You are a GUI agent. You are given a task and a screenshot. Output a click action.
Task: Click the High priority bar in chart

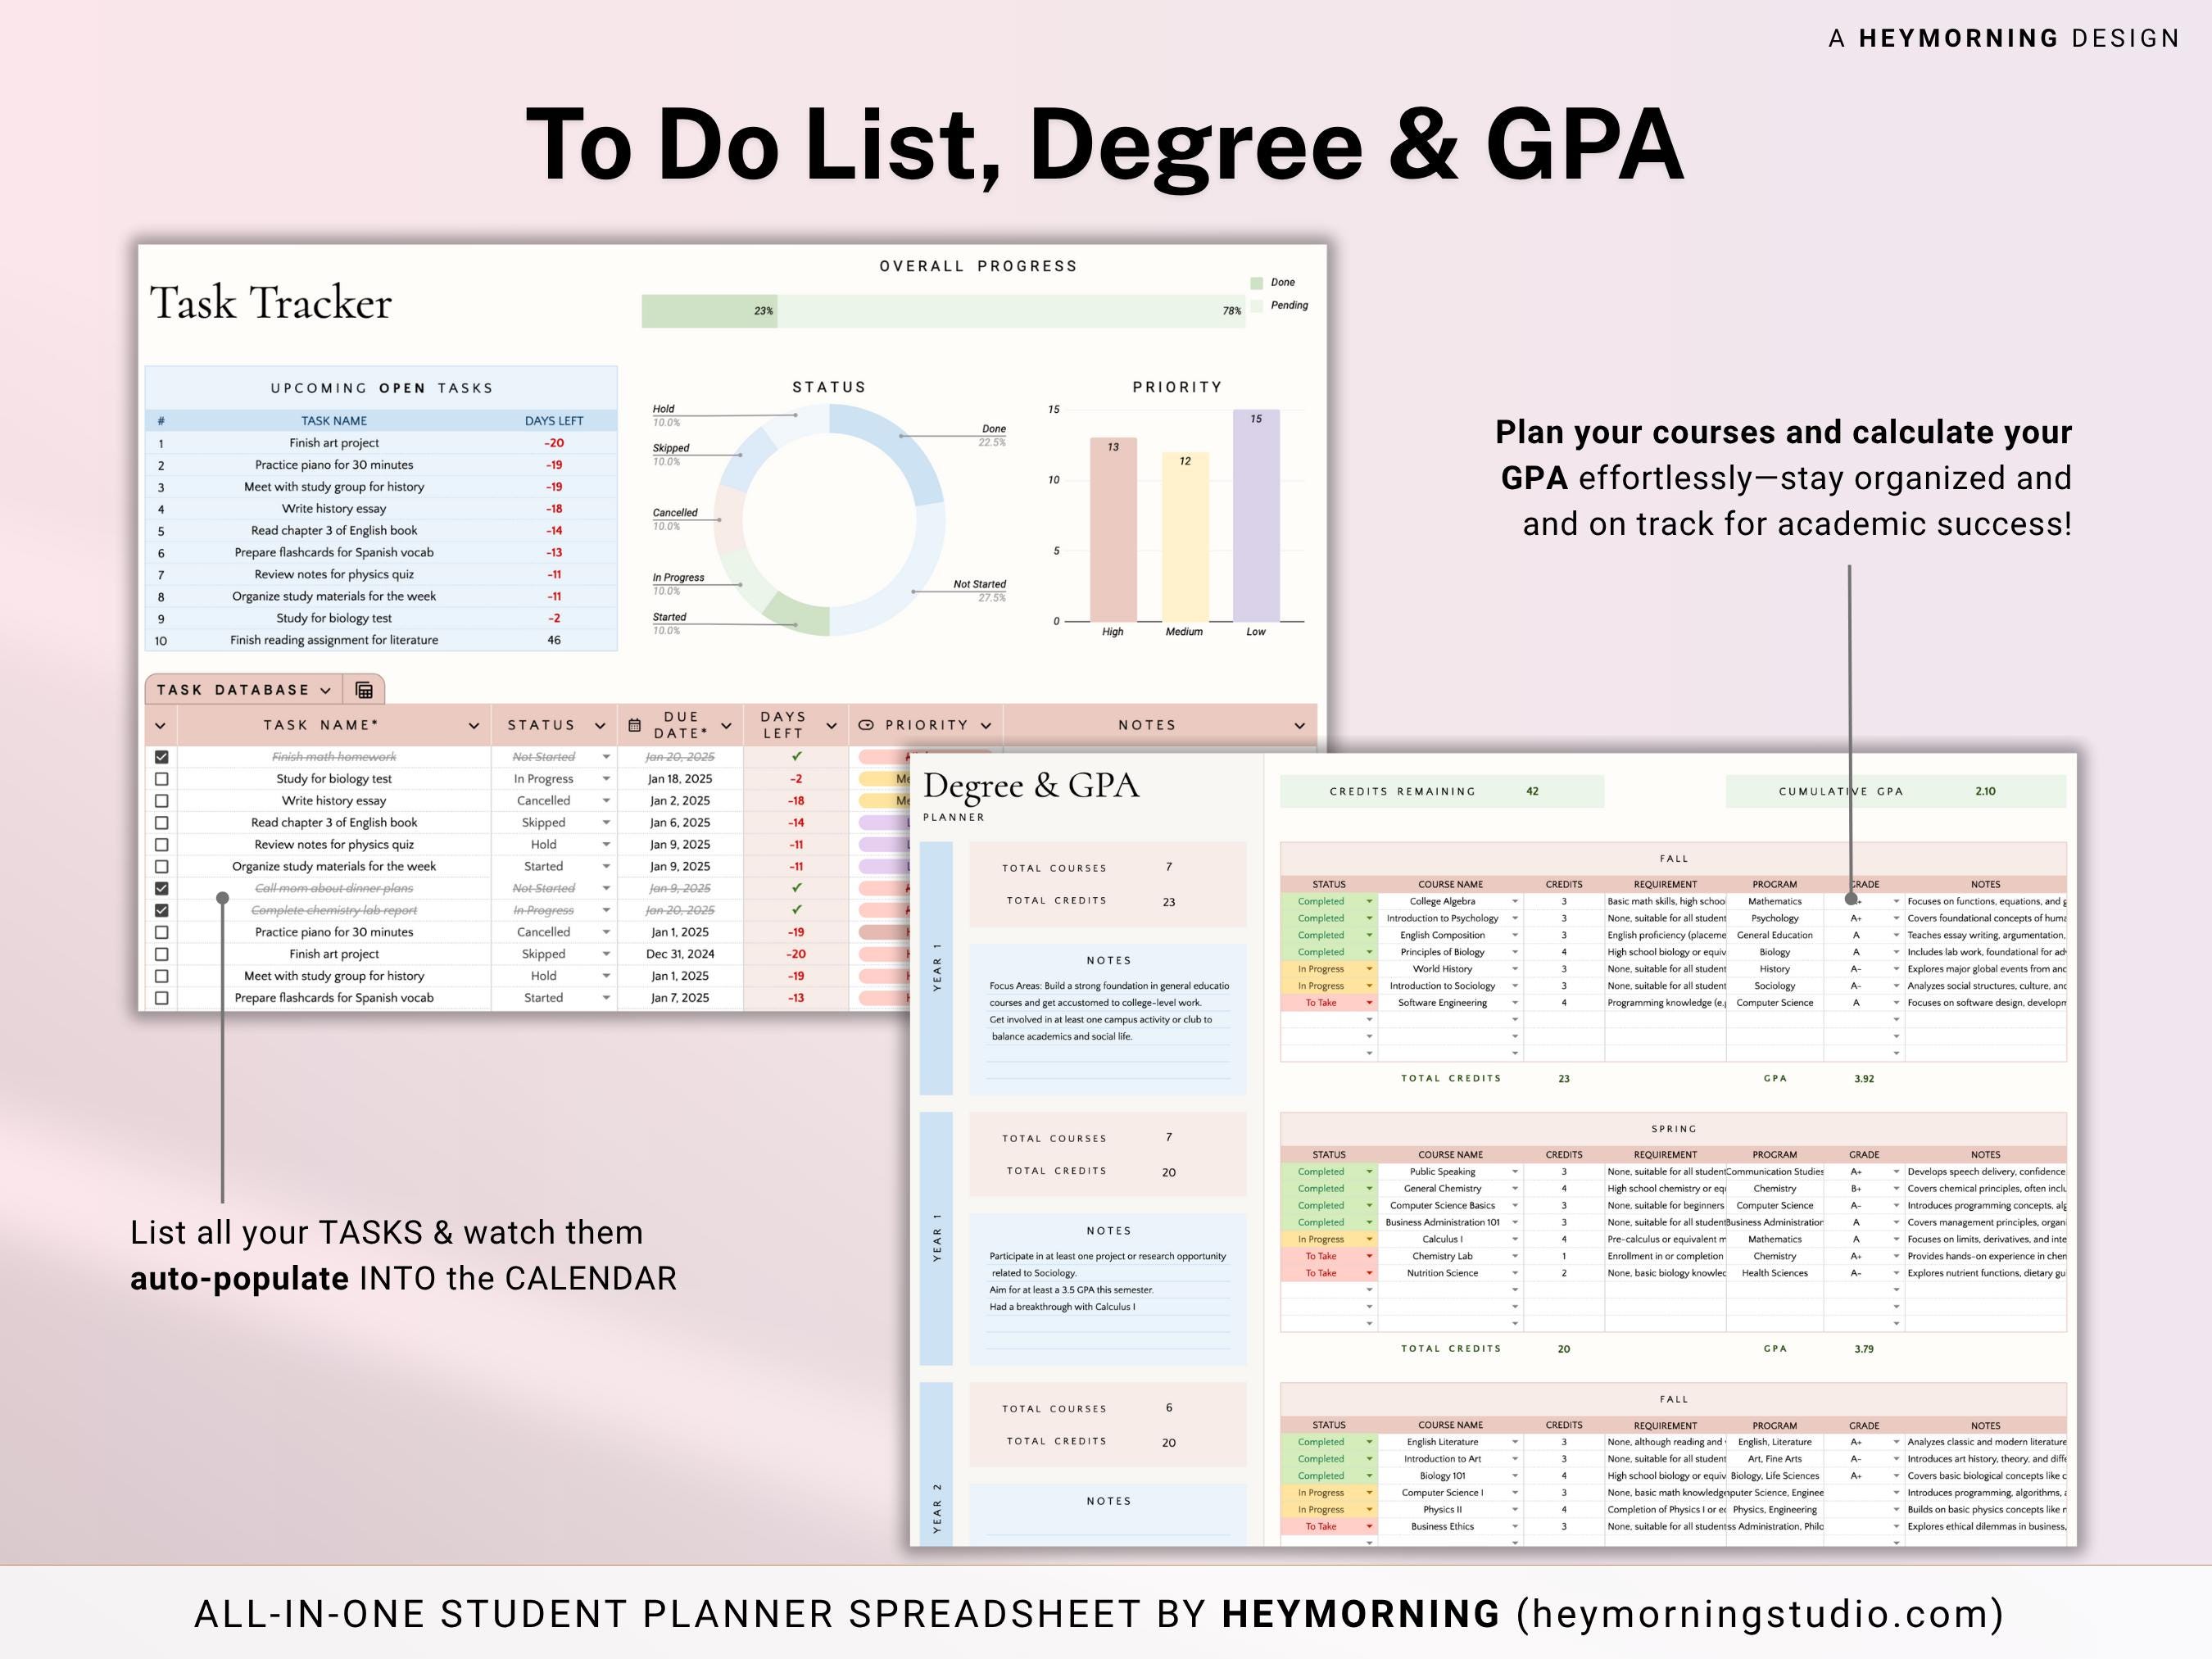(1113, 529)
